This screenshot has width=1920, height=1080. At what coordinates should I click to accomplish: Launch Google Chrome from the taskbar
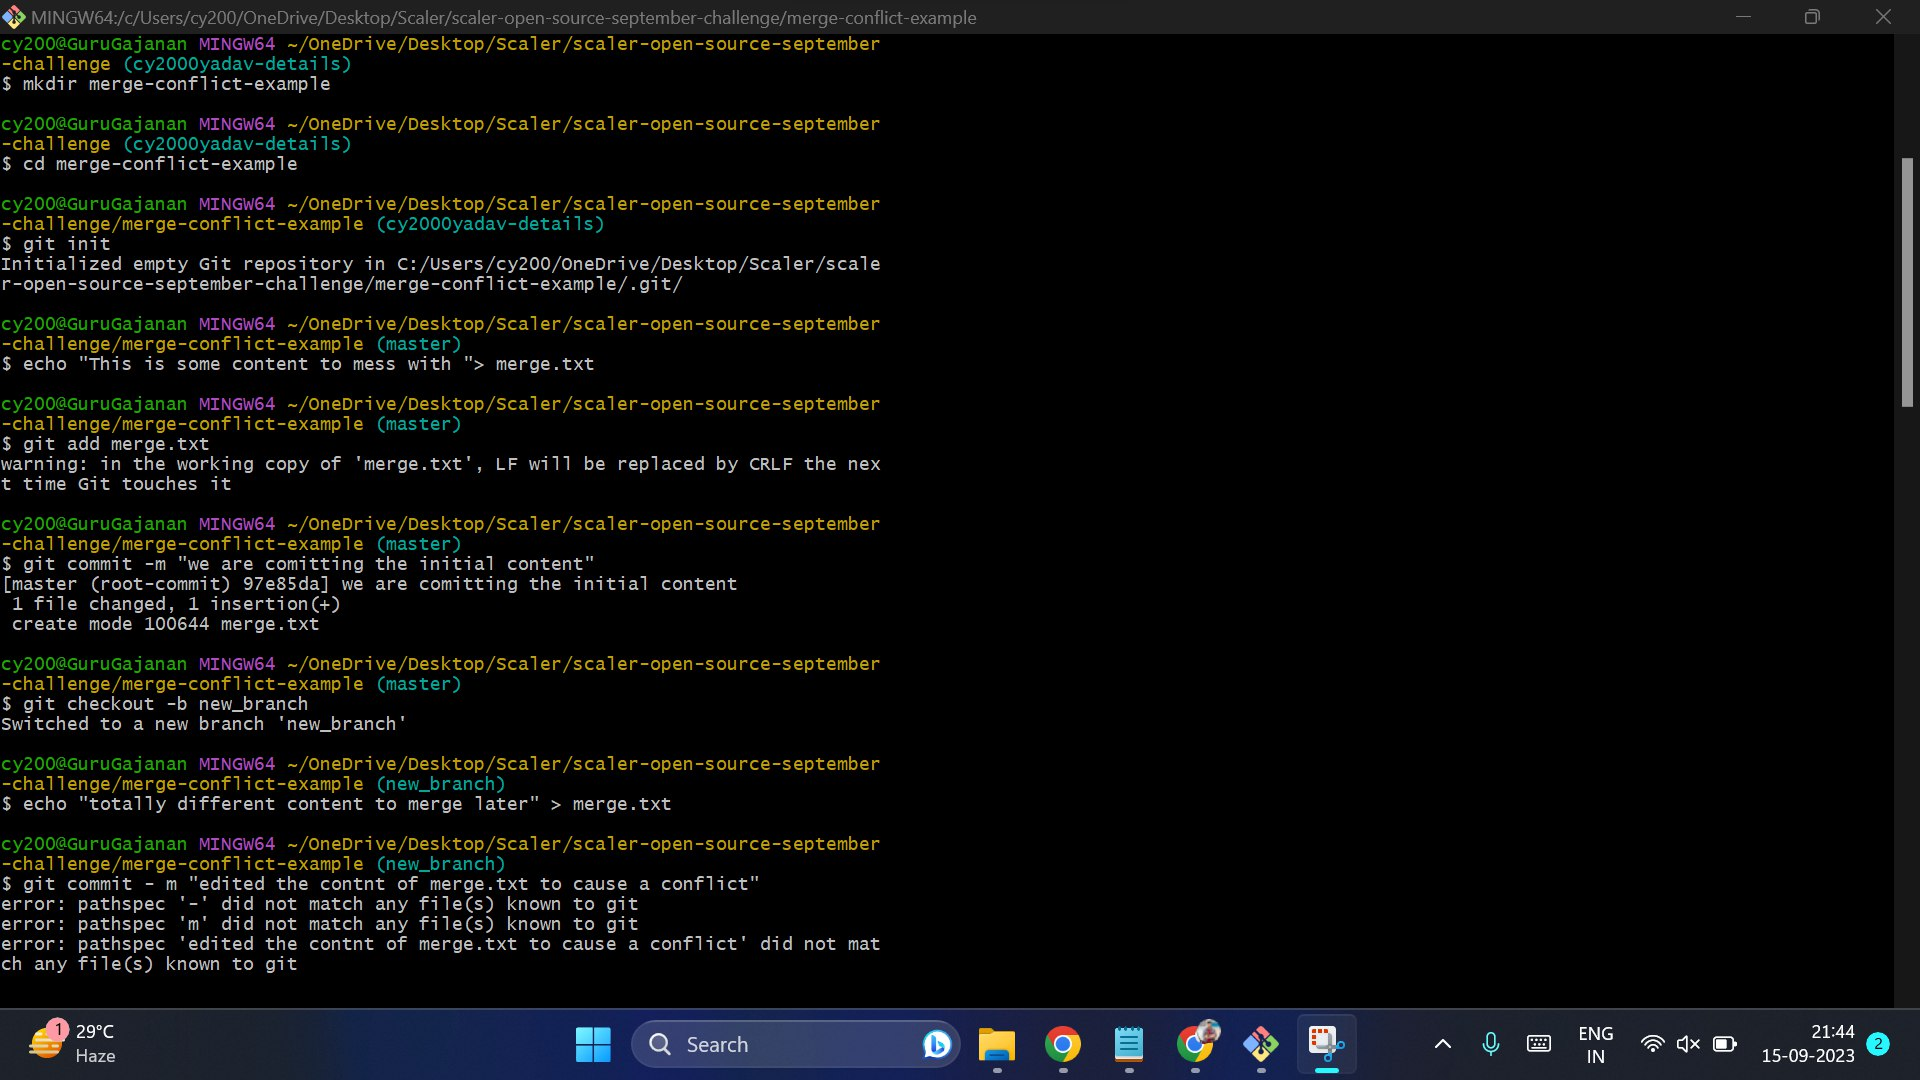1063,1043
